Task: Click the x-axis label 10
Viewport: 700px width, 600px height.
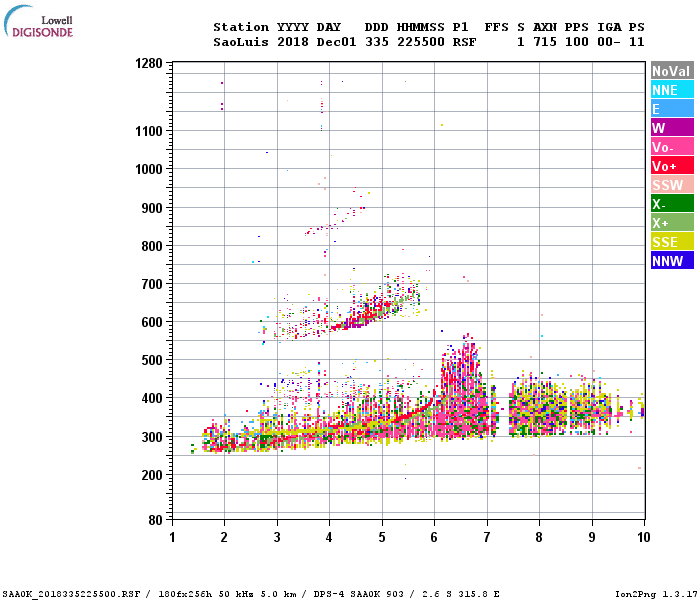Action: (644, 537)
